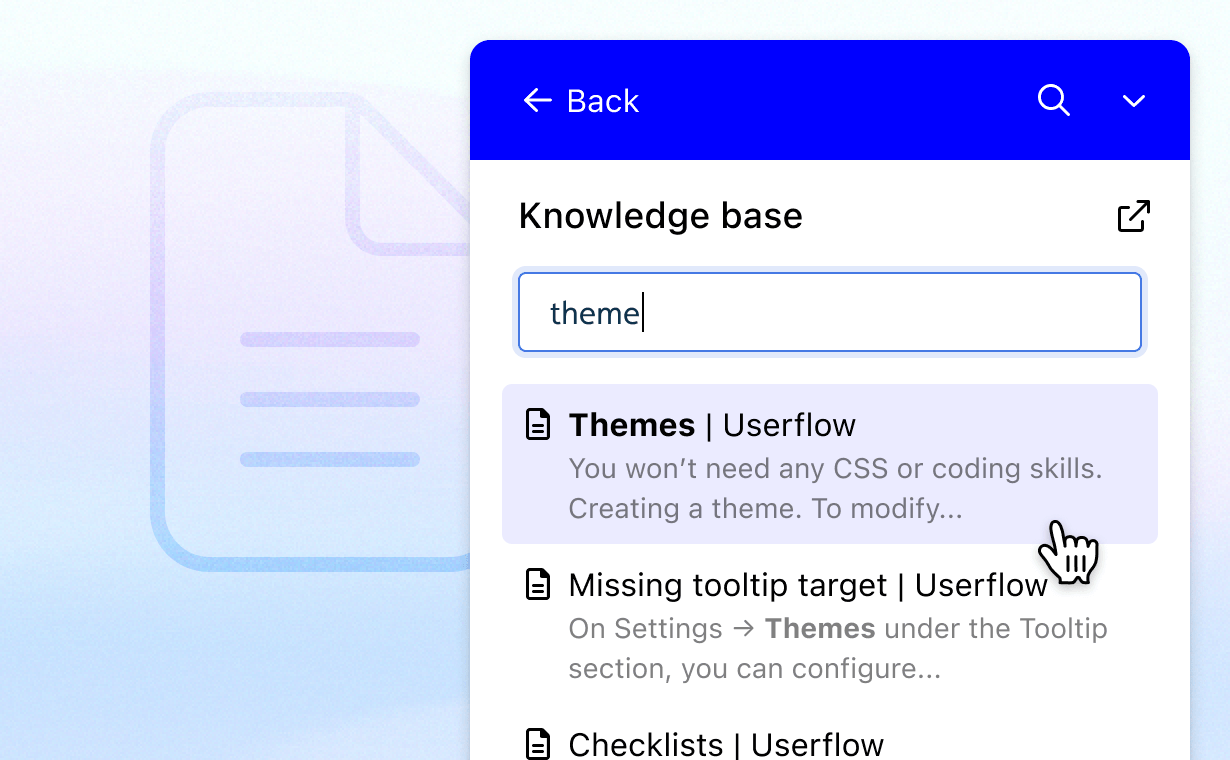This screenshot has height=760, width=1230.
Task: Open "Missing tooltip target | Userflow" article
Action: pos(807,585)
